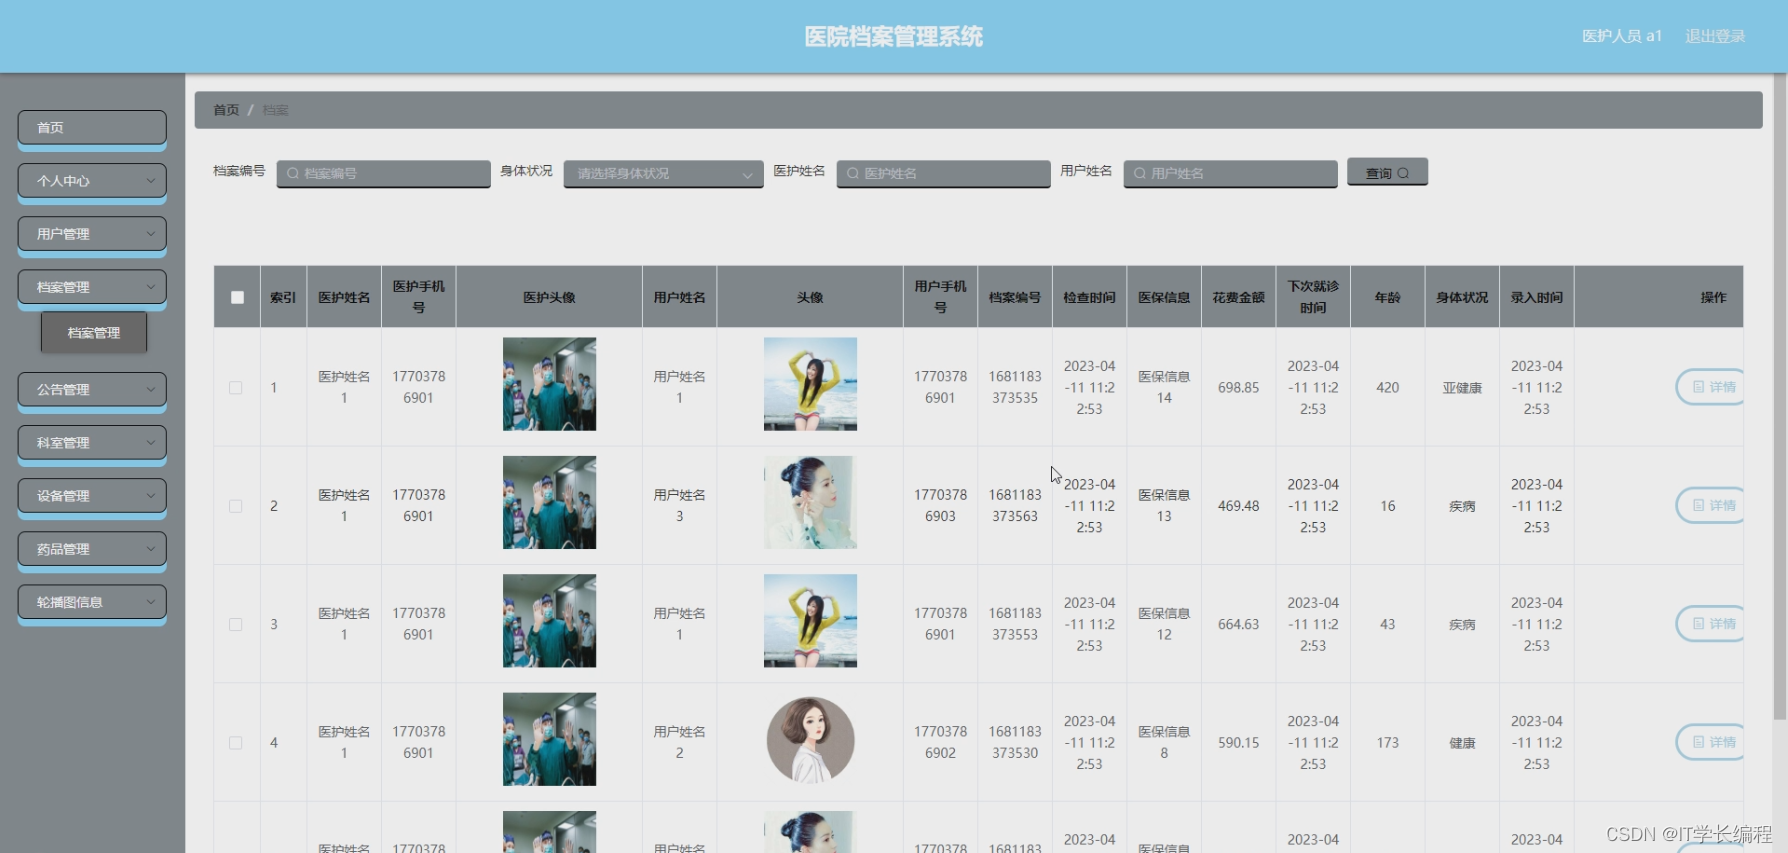
Task: Click the document icon in row 3 详情 button
Action: click(x=1698, y=624)
